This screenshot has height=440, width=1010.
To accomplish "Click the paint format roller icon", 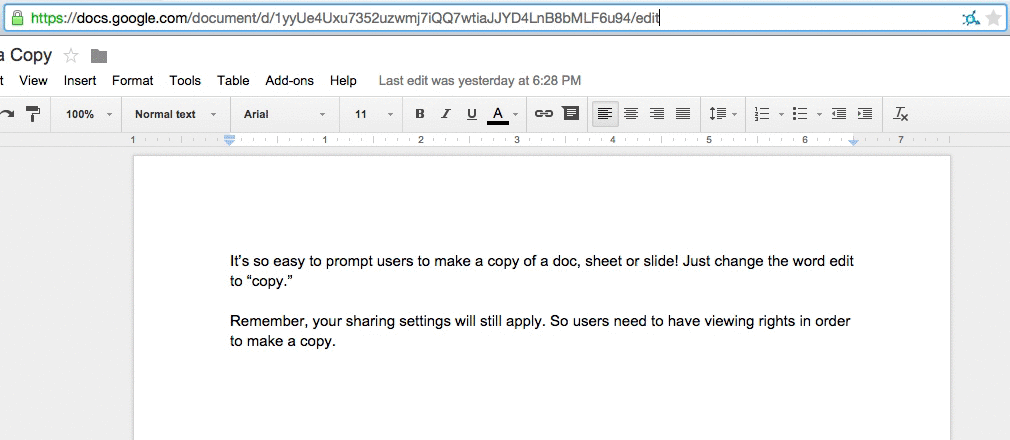I will pyautogui.click(x=33, y=114).
